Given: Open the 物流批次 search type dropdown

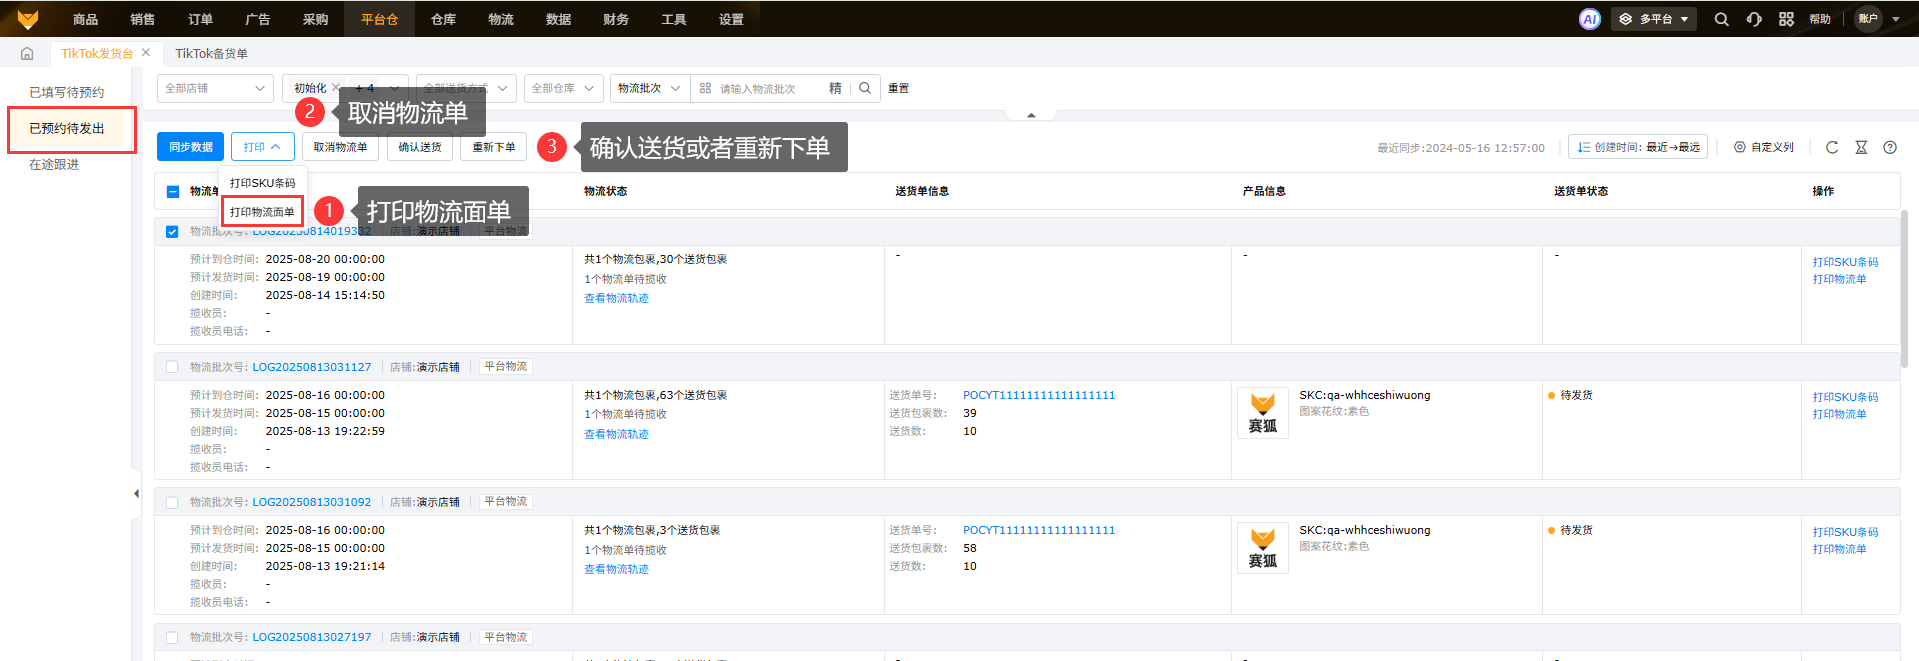Looking at the screenshot, I should point(650,88).
